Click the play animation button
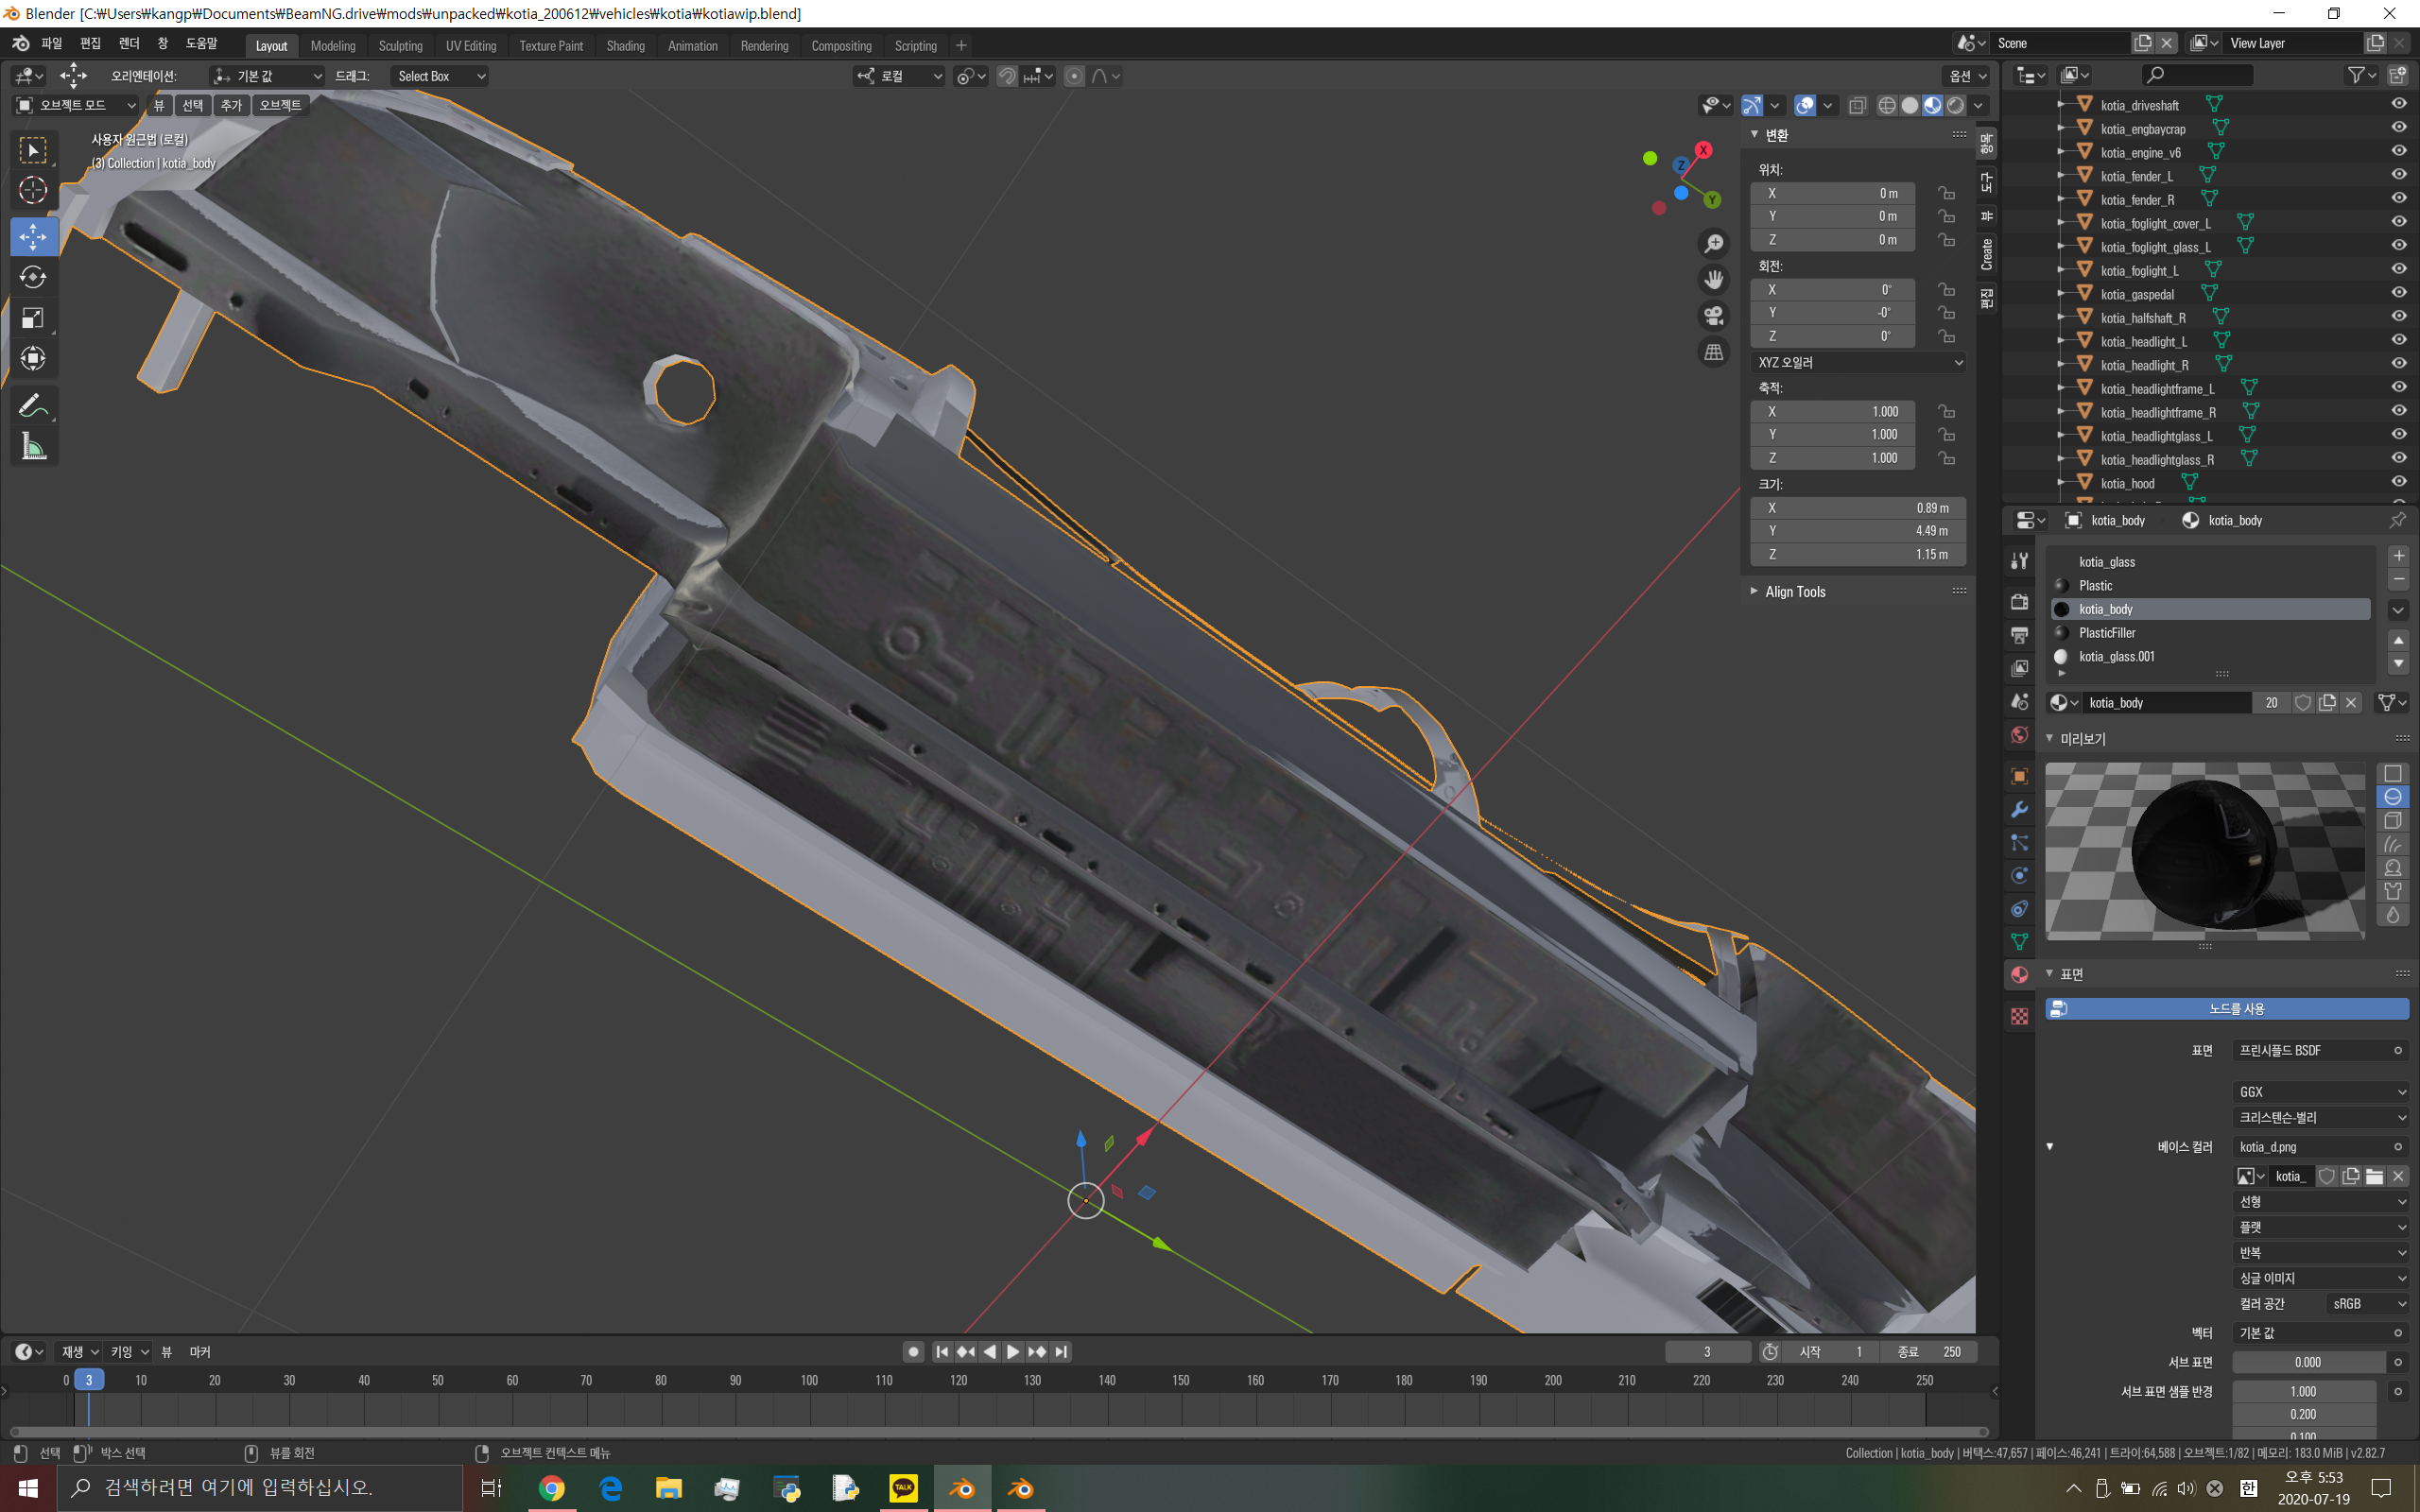Screen dimensions: 2420x1512 coord(1013,1352)
